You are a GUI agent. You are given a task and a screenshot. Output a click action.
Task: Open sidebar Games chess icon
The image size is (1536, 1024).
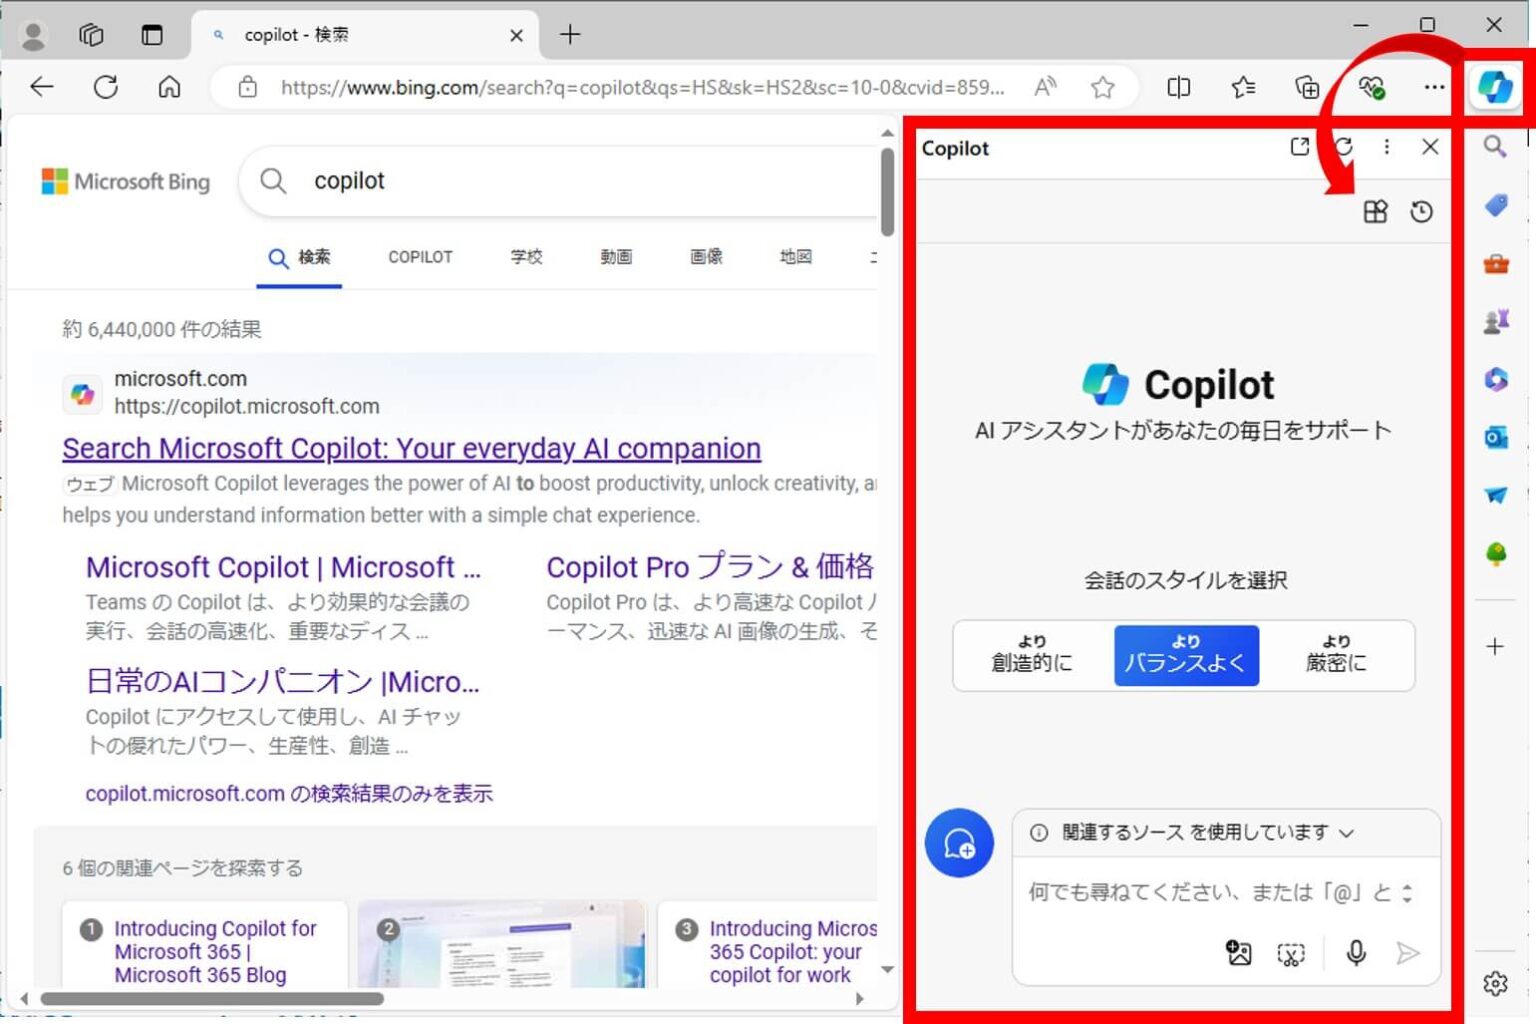1495,321
